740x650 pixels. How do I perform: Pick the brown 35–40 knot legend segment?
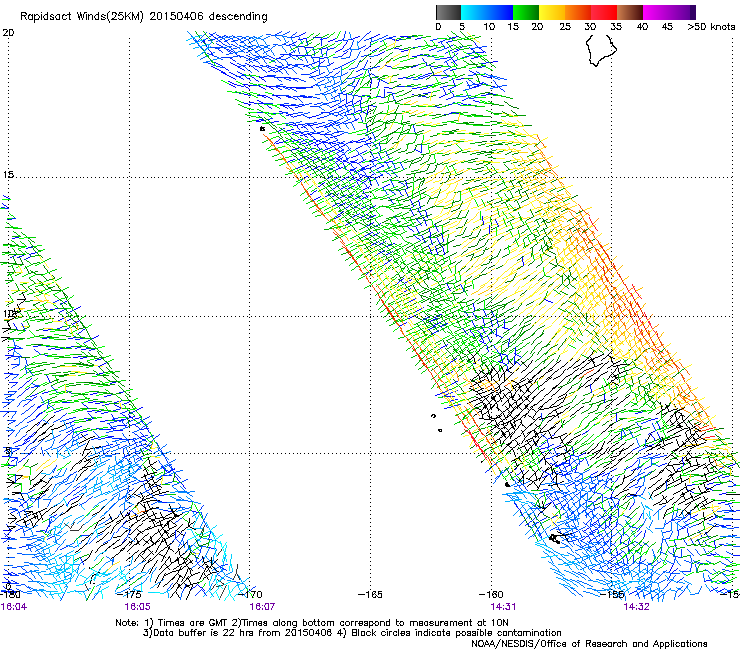pos(630,12)
